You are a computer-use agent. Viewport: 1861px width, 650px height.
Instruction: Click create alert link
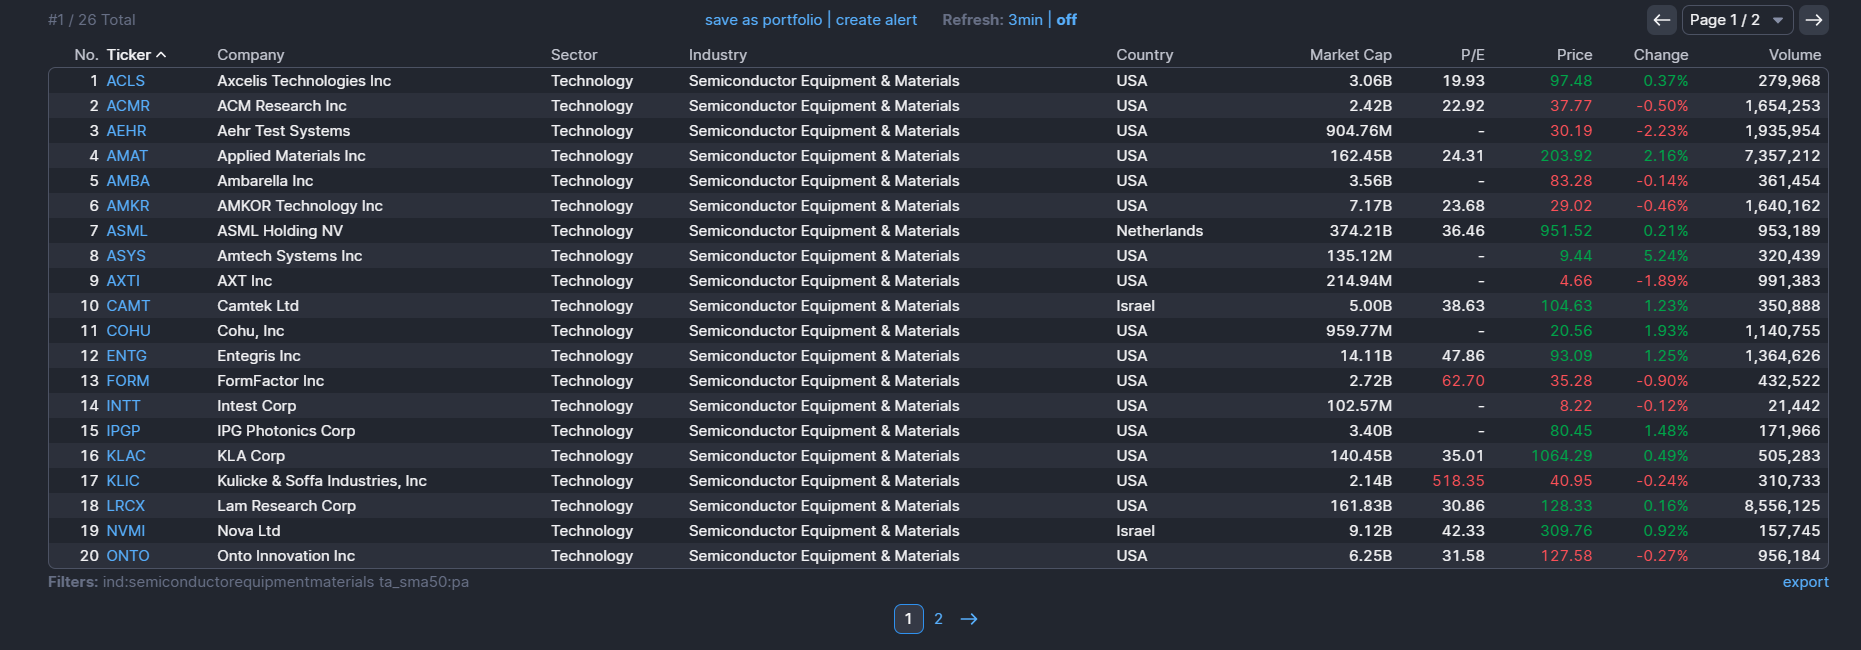pos(876,20)
